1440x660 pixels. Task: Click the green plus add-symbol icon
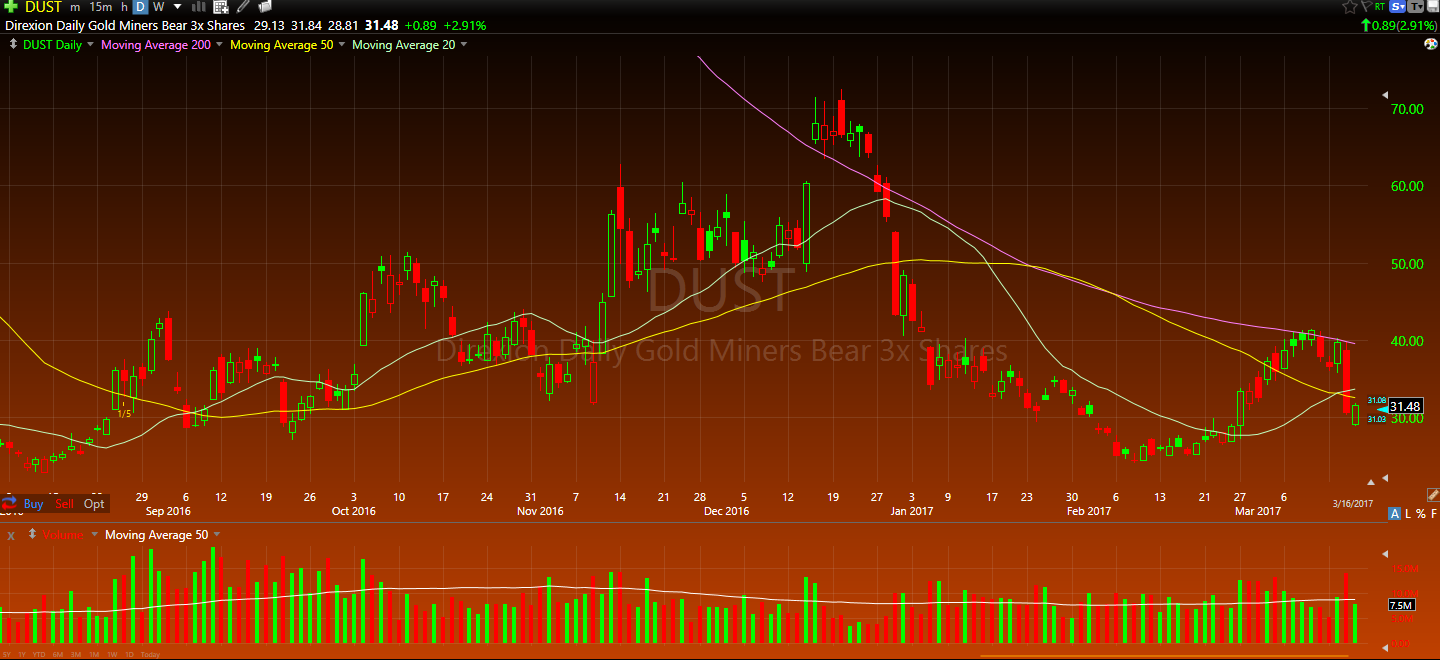point(11,7)
